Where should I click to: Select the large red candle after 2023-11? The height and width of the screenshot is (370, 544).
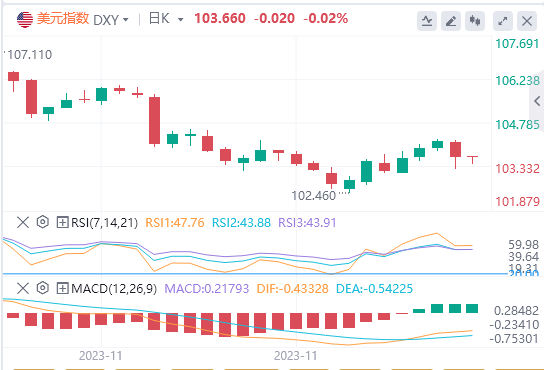(154, 120)
